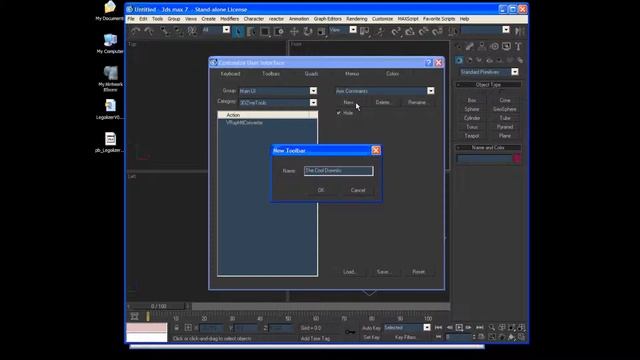Image resolution: width=640 pixels, height=360 pixels.
Task: Toggle absolute/offset transform type-in icon
Action: point(188,328)
